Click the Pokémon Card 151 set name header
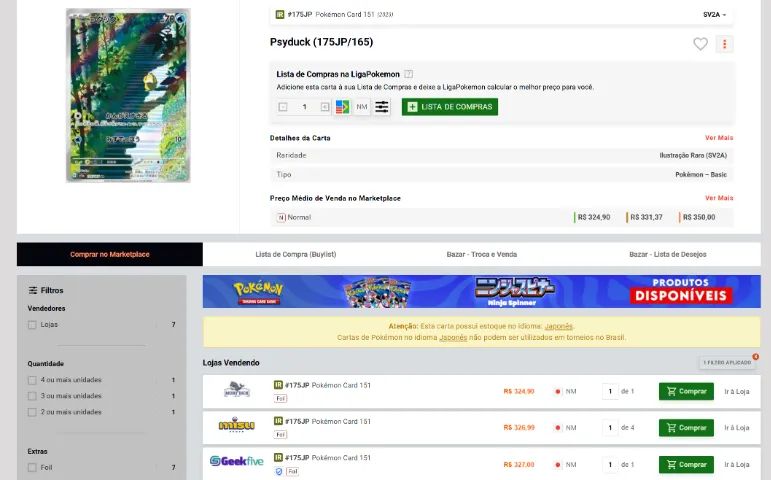The image size is (771, 480). [x=345, y=15]
